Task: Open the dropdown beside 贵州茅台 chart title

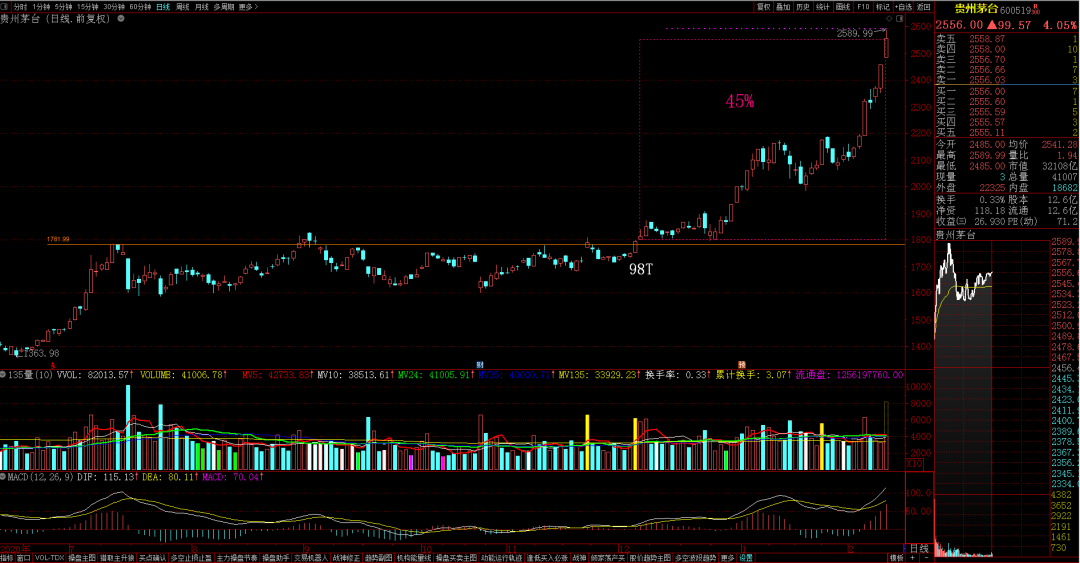Action: click(x=121, y=19)
